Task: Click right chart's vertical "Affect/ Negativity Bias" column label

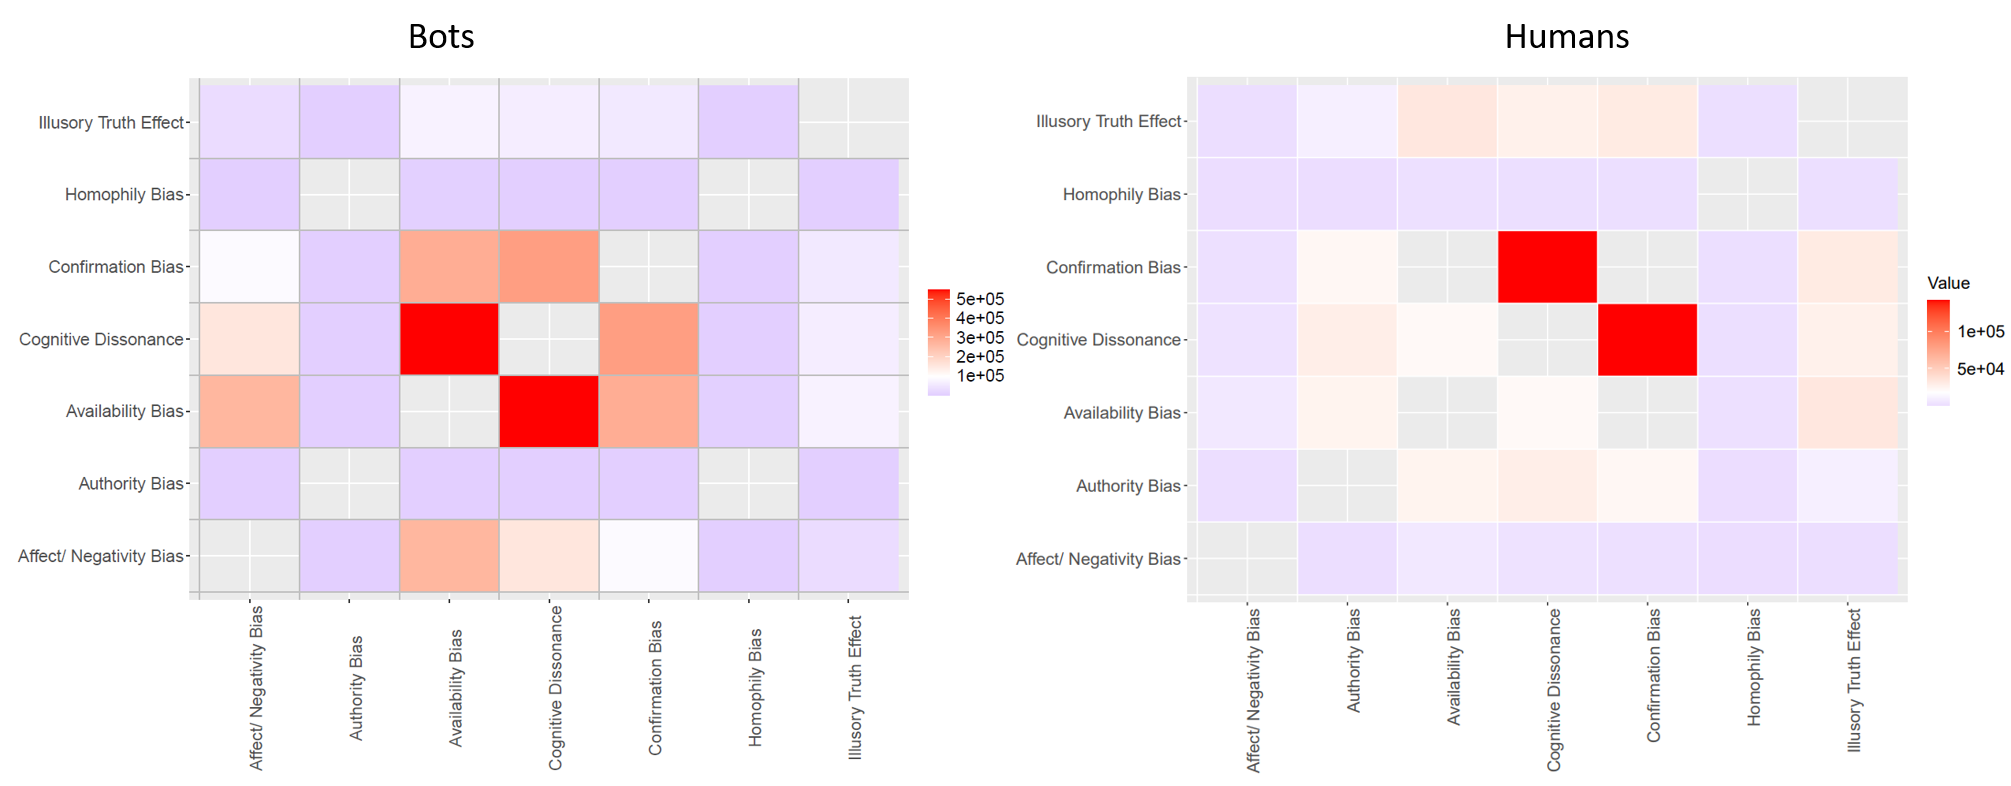Action: click(x=1254, y=690)
